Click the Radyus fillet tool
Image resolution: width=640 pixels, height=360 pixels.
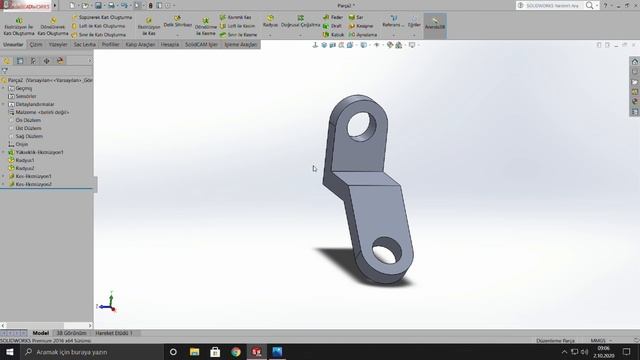click(270, 22)
